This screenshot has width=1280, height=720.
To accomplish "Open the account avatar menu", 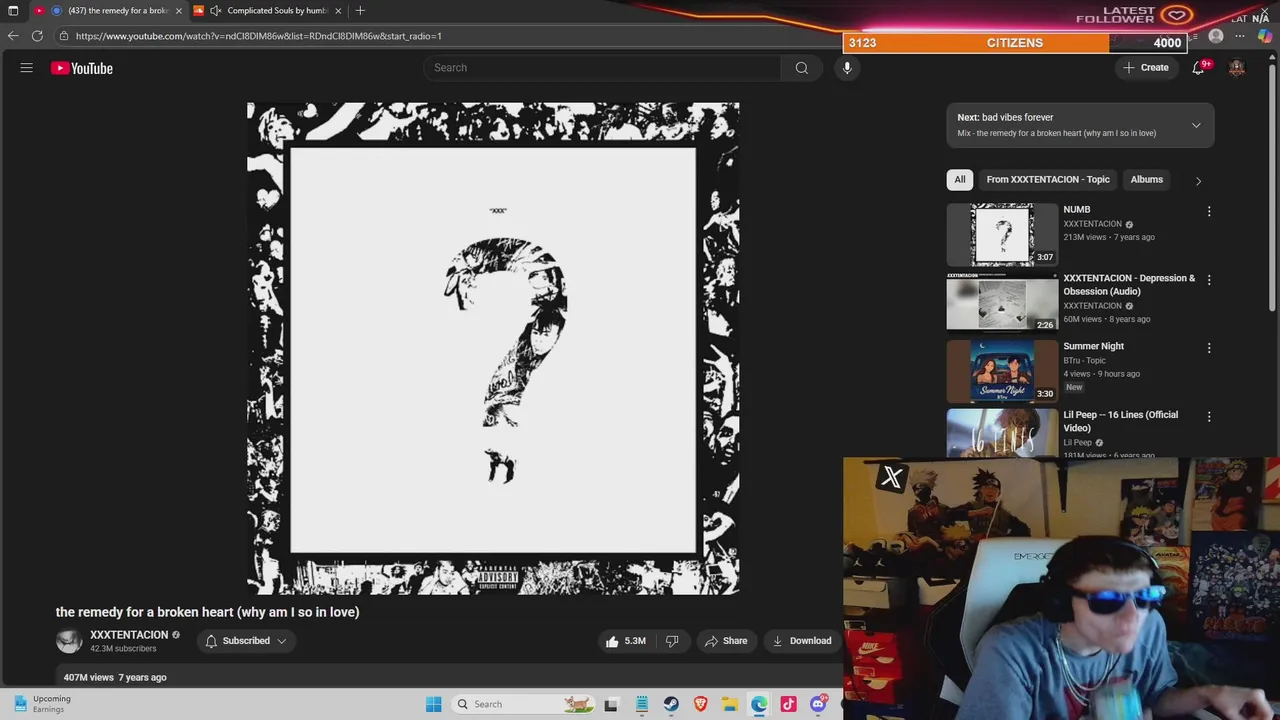I will click(1237, 68).
